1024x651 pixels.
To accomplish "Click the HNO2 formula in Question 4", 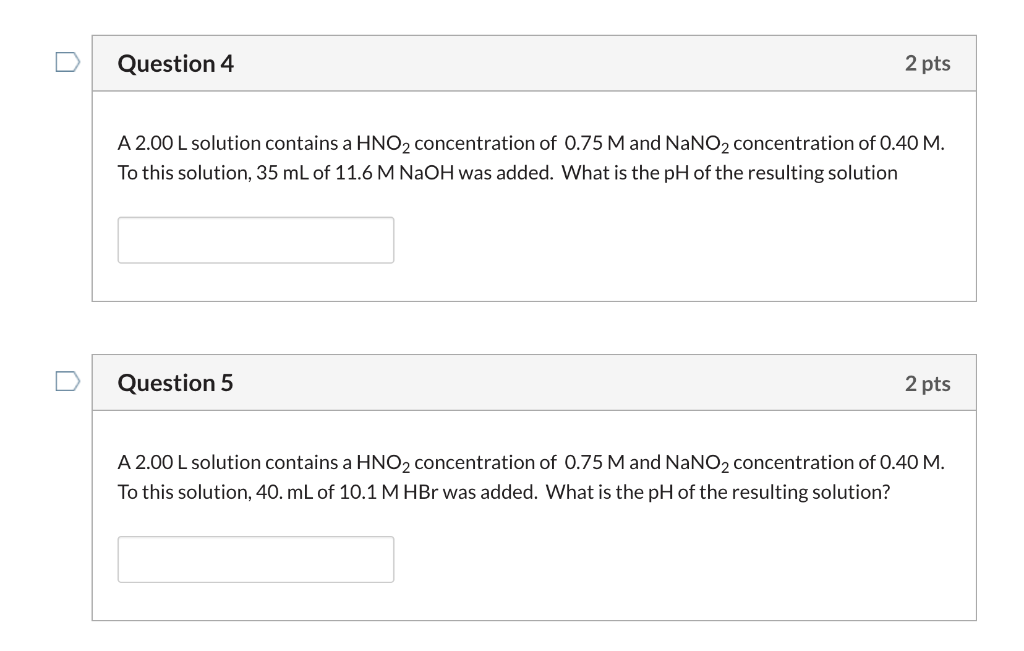I will (383, 144).
